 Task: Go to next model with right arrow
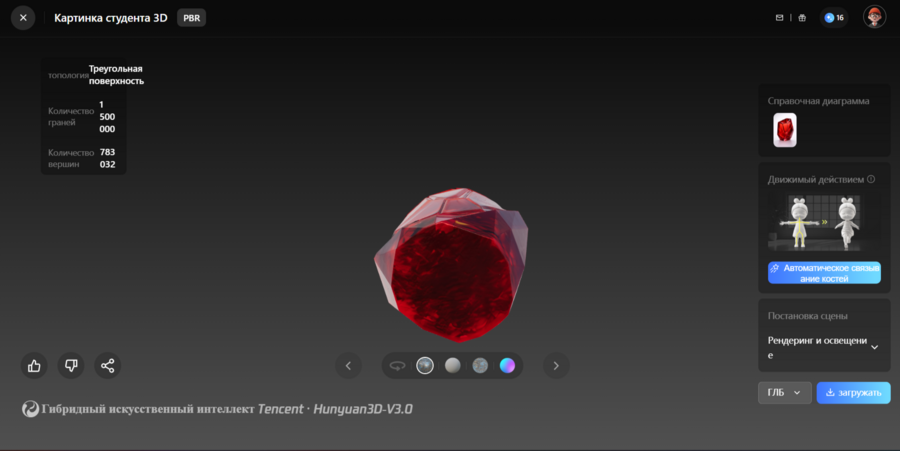pyautogui.click(x=556, y=366)
